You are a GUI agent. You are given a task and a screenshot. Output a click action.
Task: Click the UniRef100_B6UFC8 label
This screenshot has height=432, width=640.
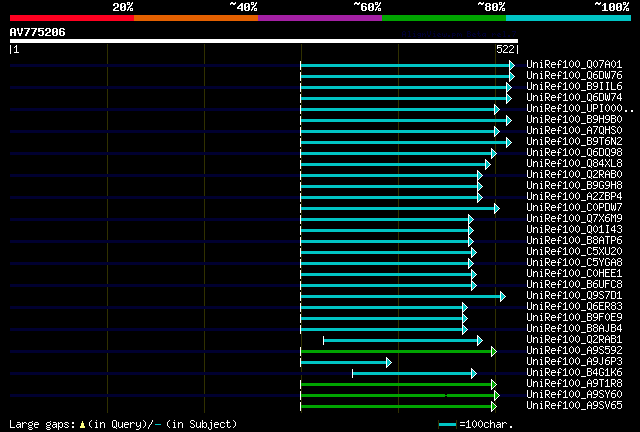[x=574, y=285]
